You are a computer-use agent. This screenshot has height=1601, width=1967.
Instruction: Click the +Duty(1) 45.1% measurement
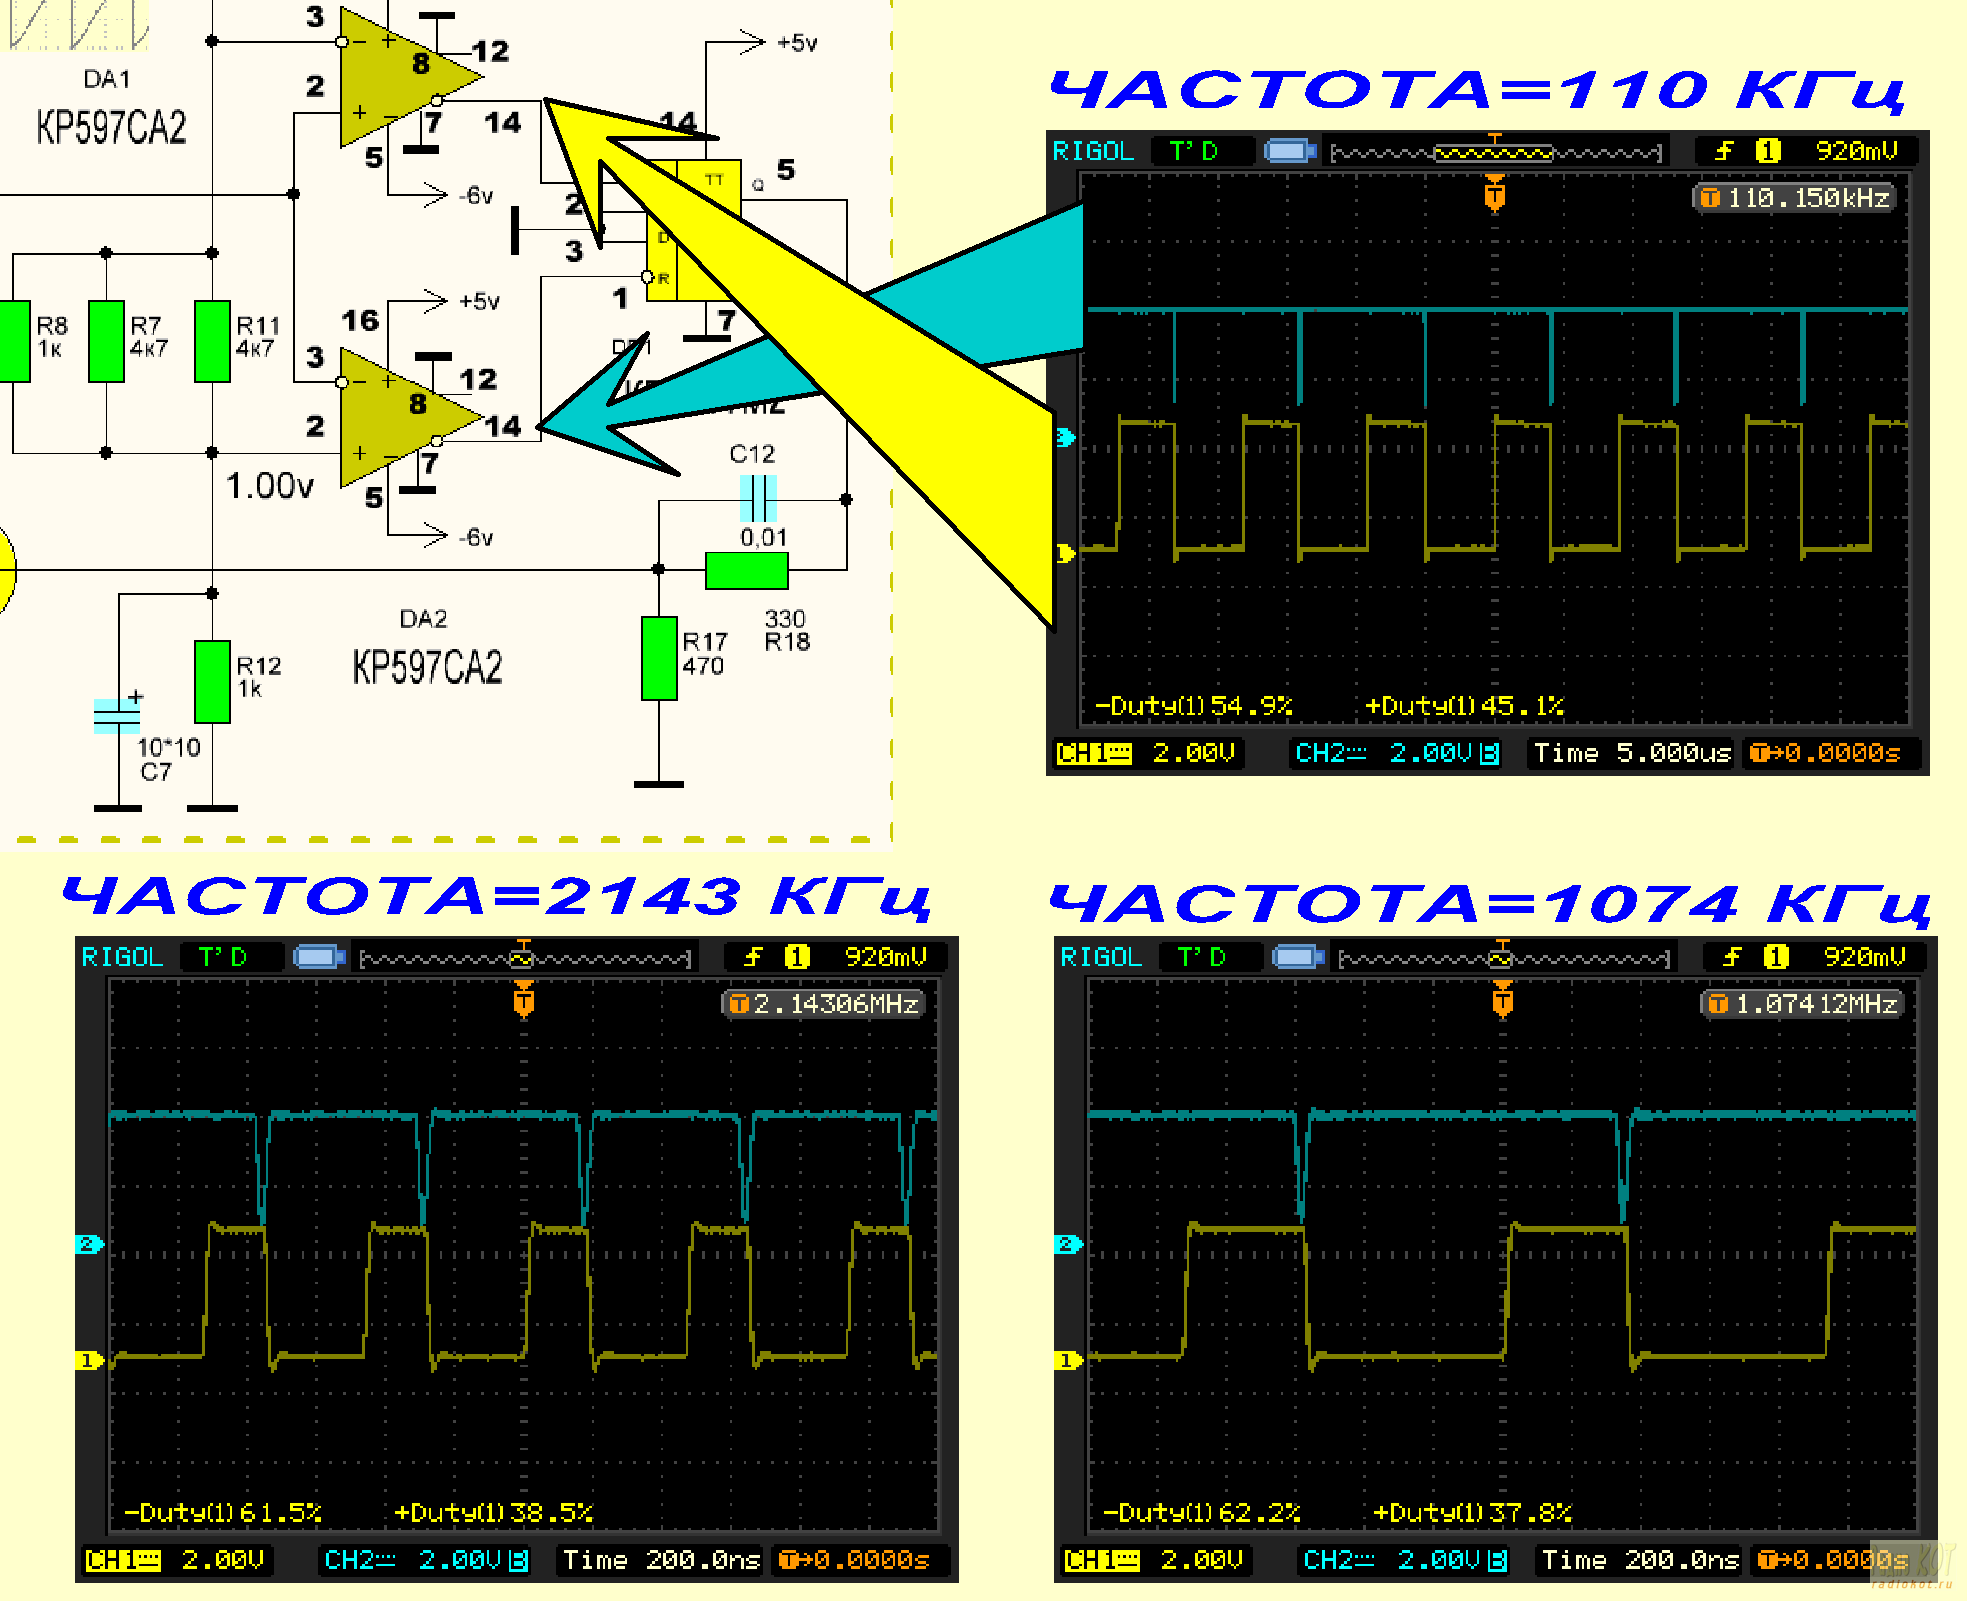[x=1465, y=706]
